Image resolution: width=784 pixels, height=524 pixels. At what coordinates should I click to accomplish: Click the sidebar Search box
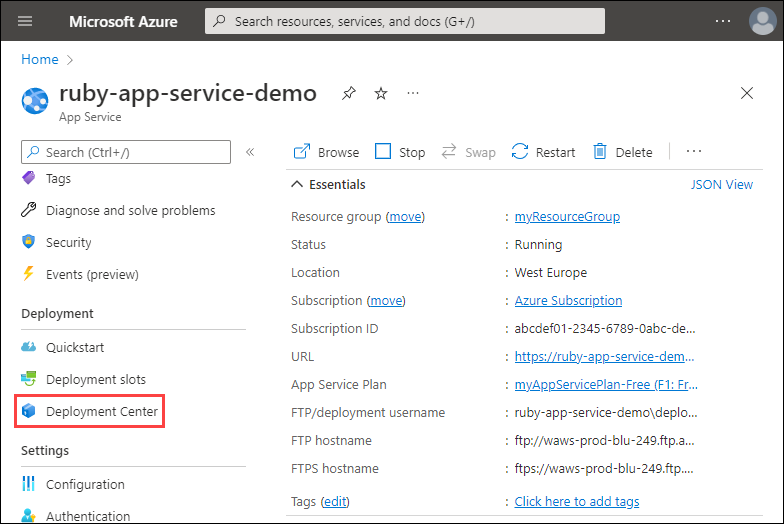tap(126, 152)
